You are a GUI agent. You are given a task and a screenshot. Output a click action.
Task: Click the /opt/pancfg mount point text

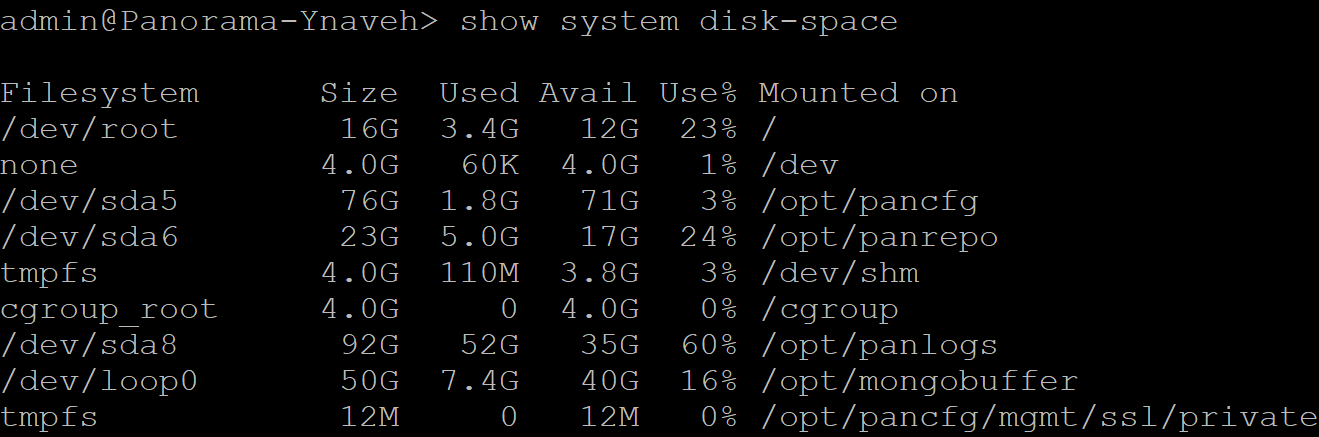click(868, 201)
